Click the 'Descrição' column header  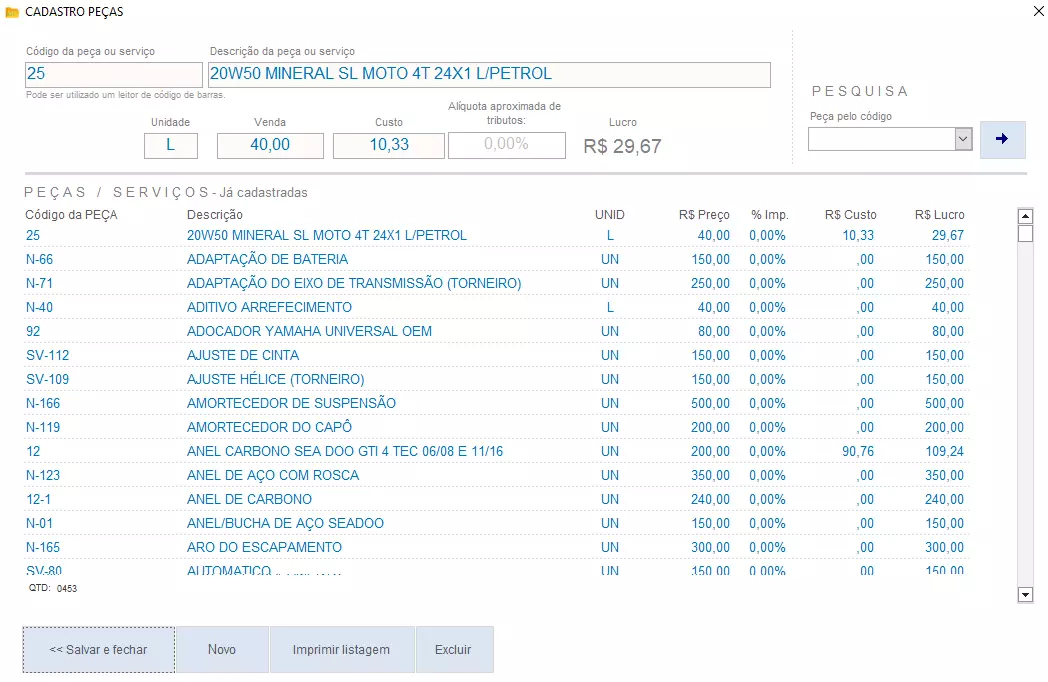(215, 215)
